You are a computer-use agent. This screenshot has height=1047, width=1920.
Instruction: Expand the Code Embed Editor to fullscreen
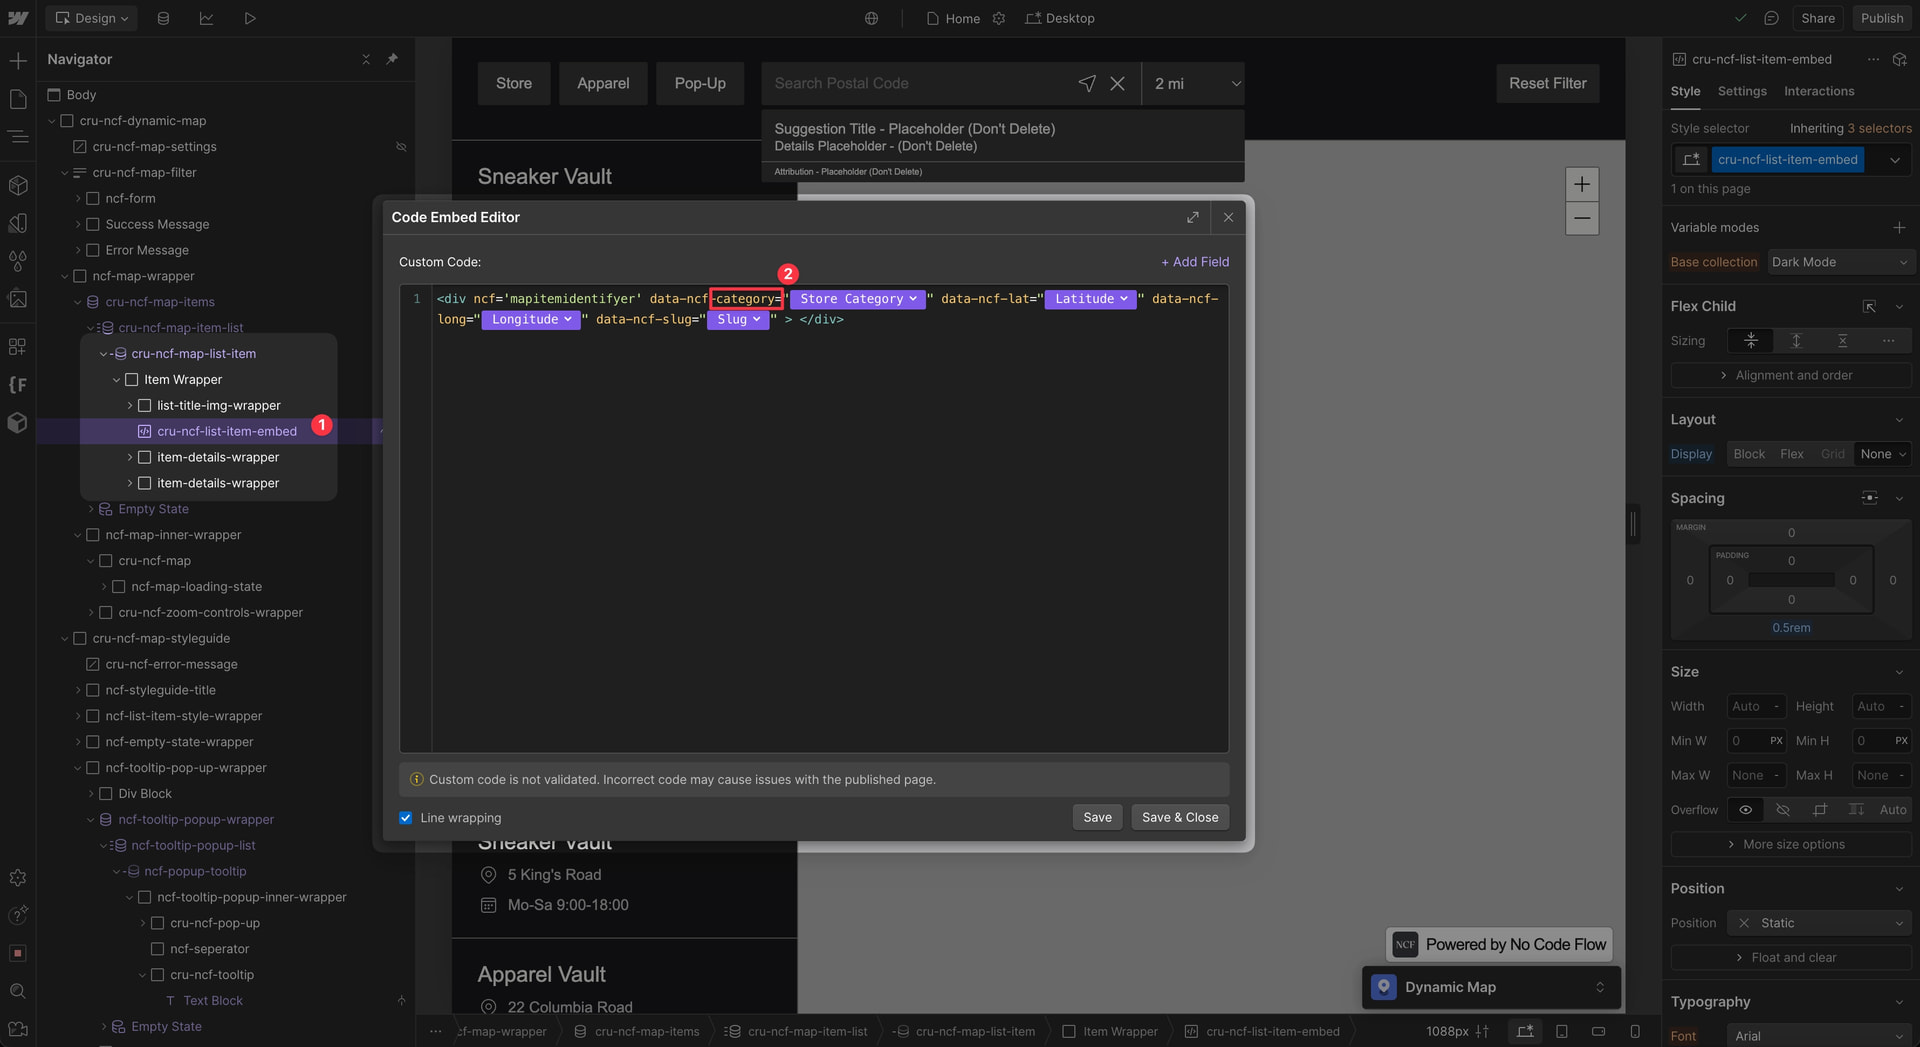1193,217
